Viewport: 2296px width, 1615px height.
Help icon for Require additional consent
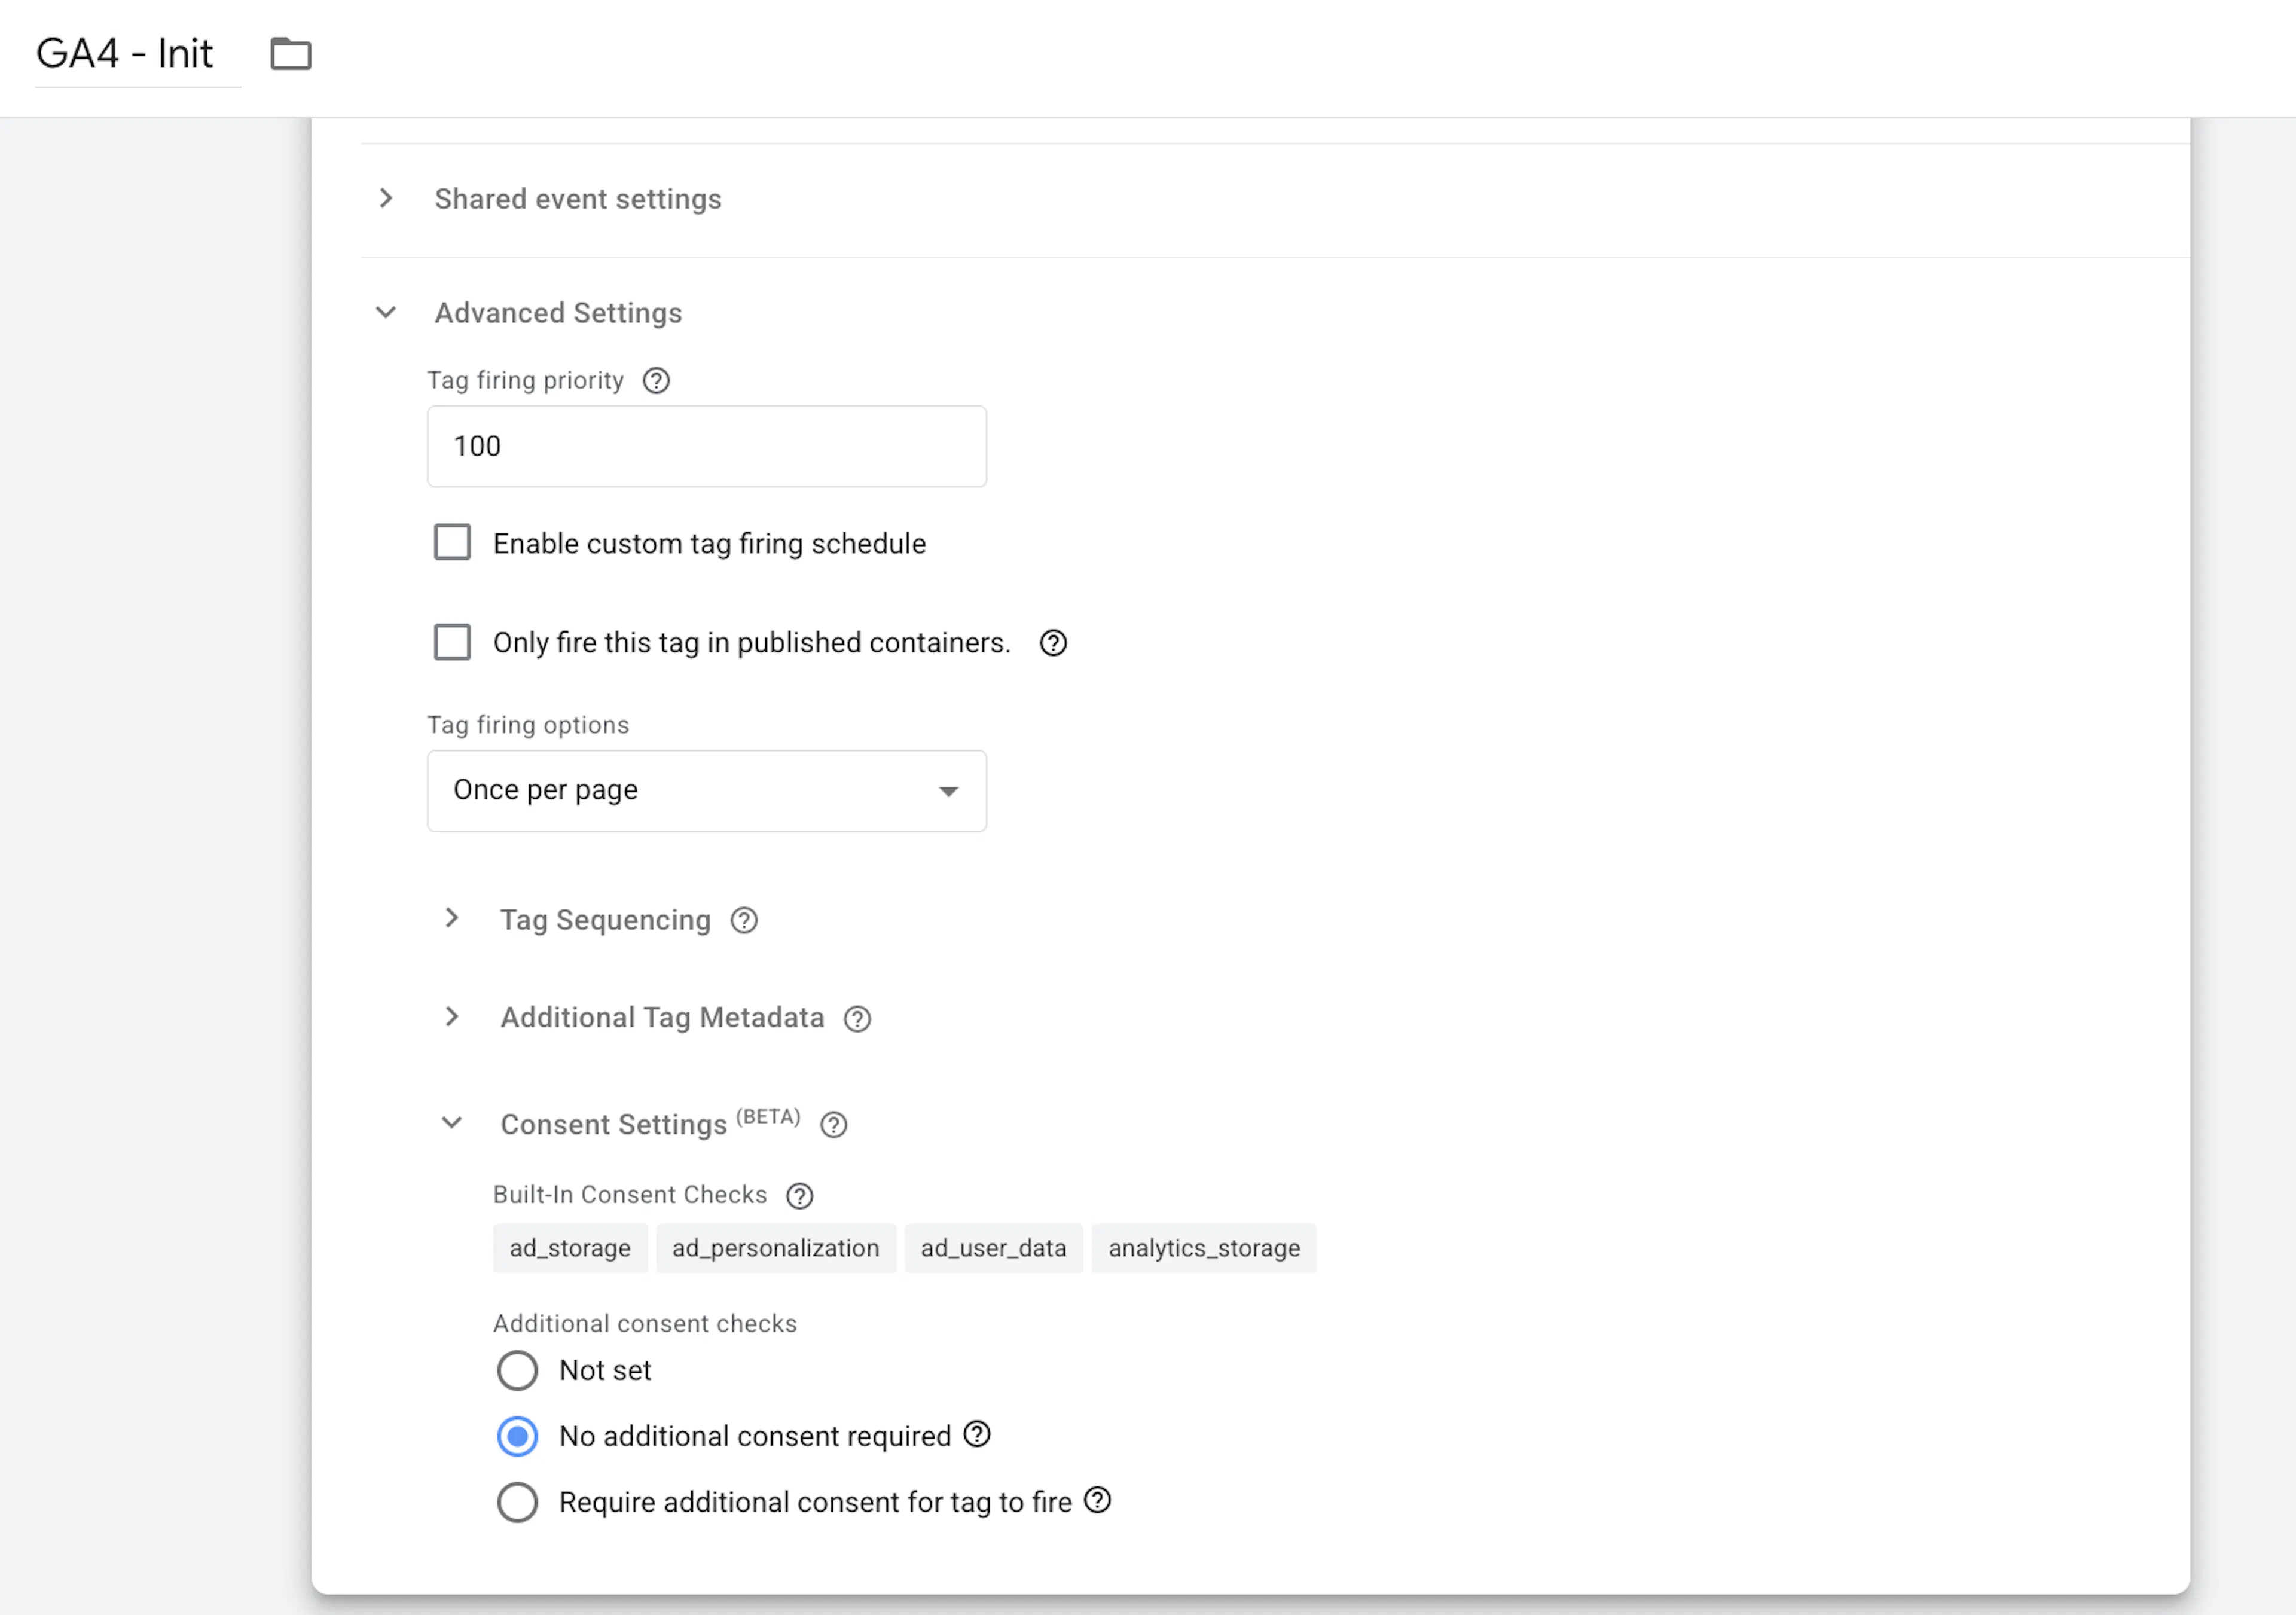1098,1500
